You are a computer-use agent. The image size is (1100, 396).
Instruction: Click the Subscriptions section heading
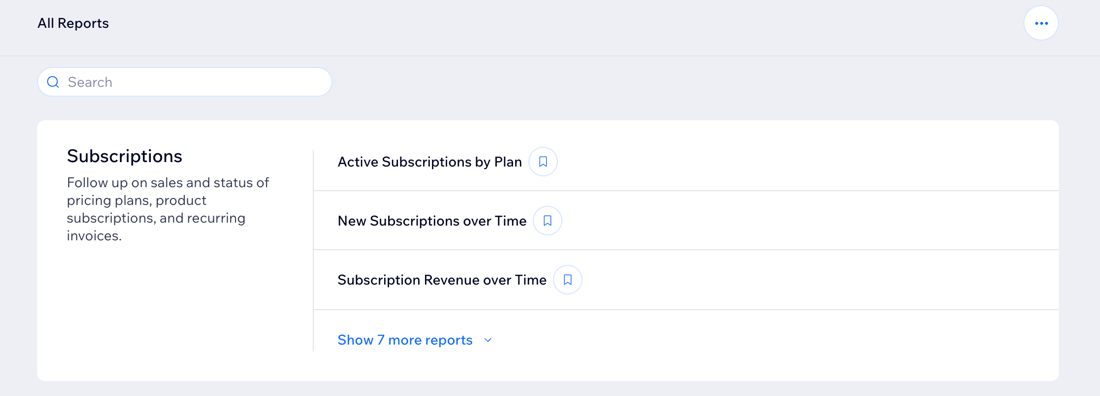click(125, 156)
